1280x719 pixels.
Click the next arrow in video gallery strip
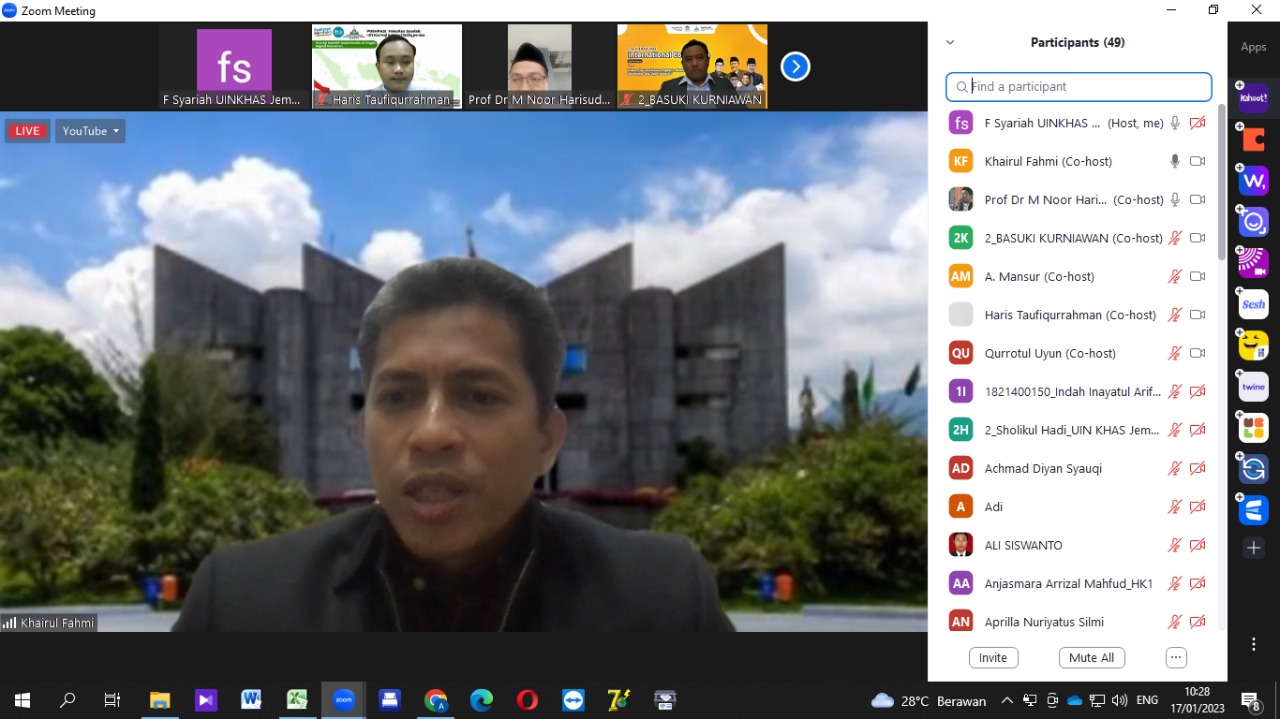pyautogui.click(x=795, y=67)
